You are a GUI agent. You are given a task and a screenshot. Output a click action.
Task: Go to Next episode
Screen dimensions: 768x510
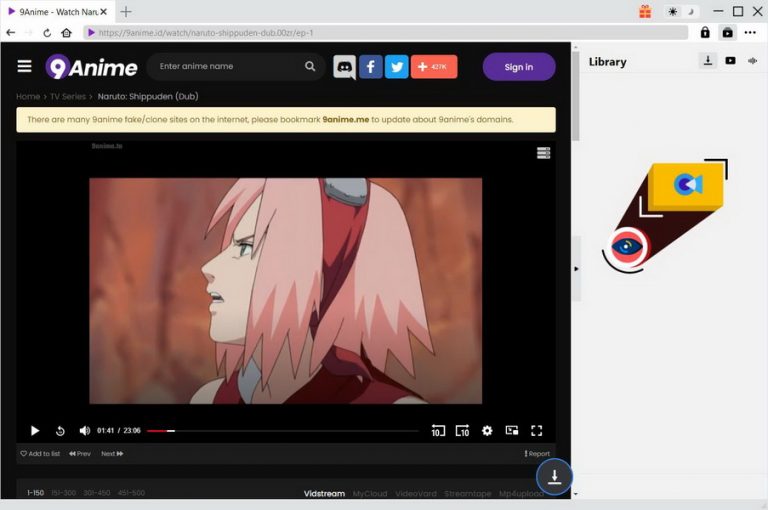[112, 454]
